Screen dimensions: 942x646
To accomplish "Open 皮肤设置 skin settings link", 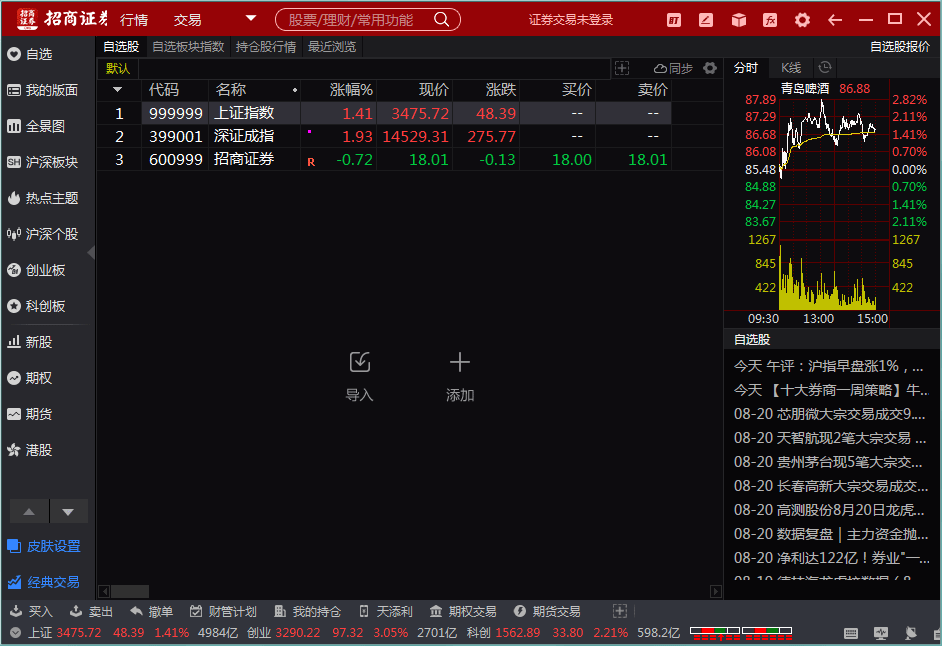I will click(43, 546).
